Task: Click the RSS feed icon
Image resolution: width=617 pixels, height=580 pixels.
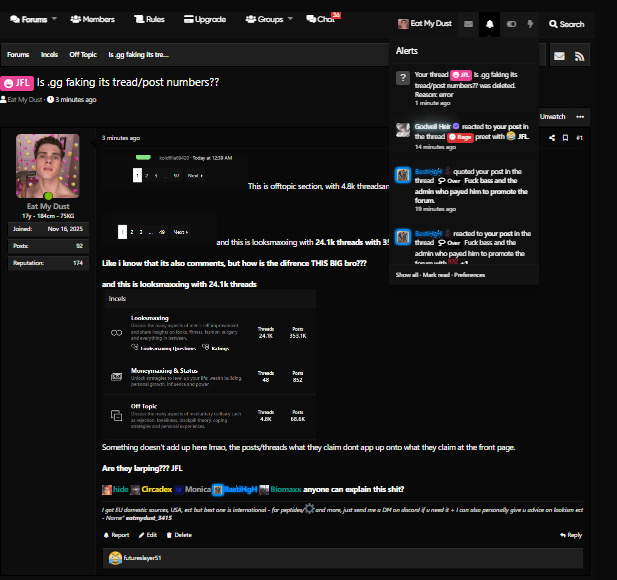Action: (581, 55)
